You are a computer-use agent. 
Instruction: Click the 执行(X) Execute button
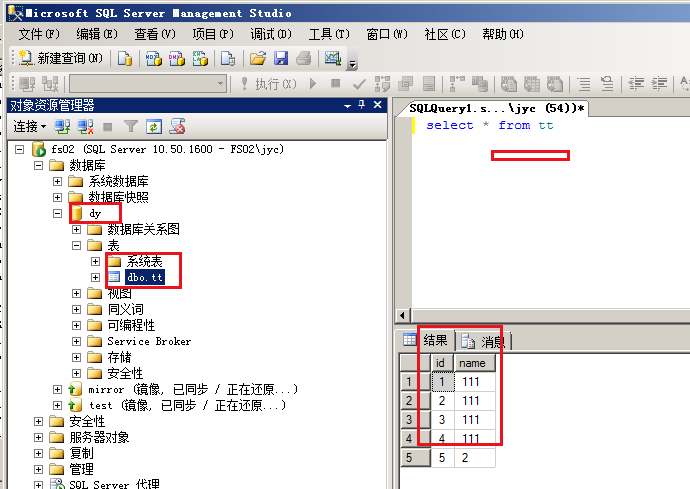tap(269, 84)
